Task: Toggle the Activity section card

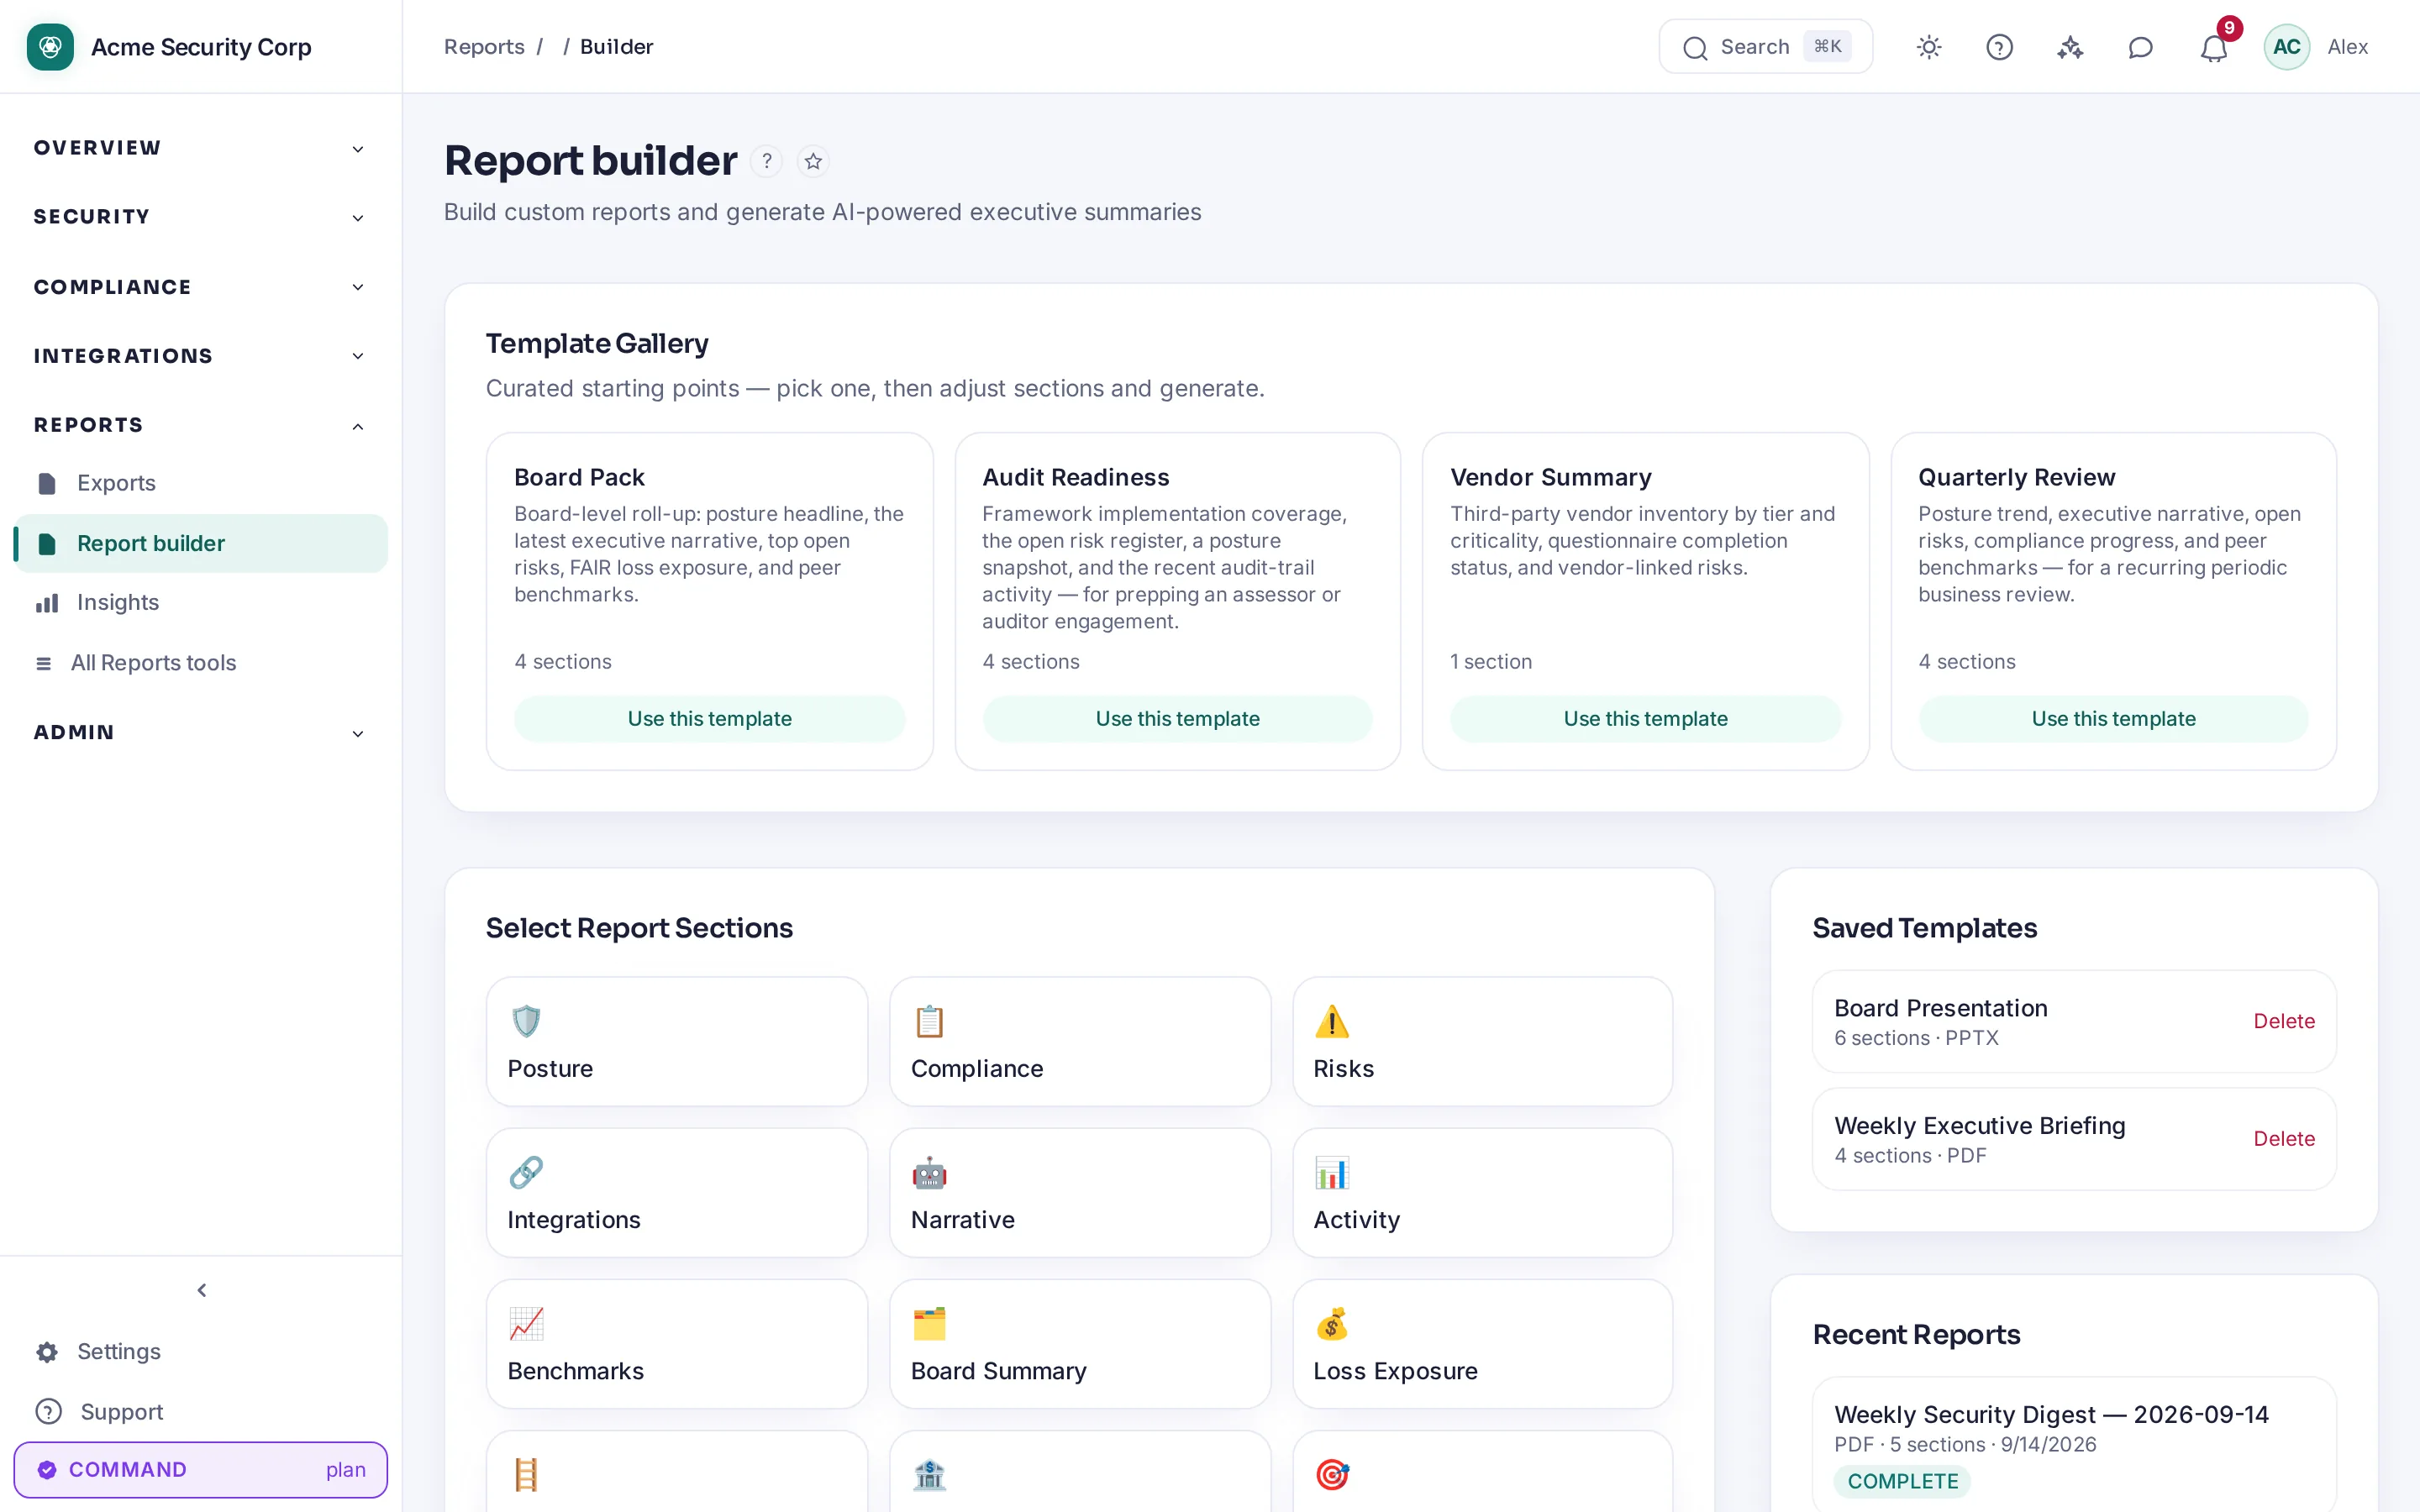Action: (x=1483, y=1192)
